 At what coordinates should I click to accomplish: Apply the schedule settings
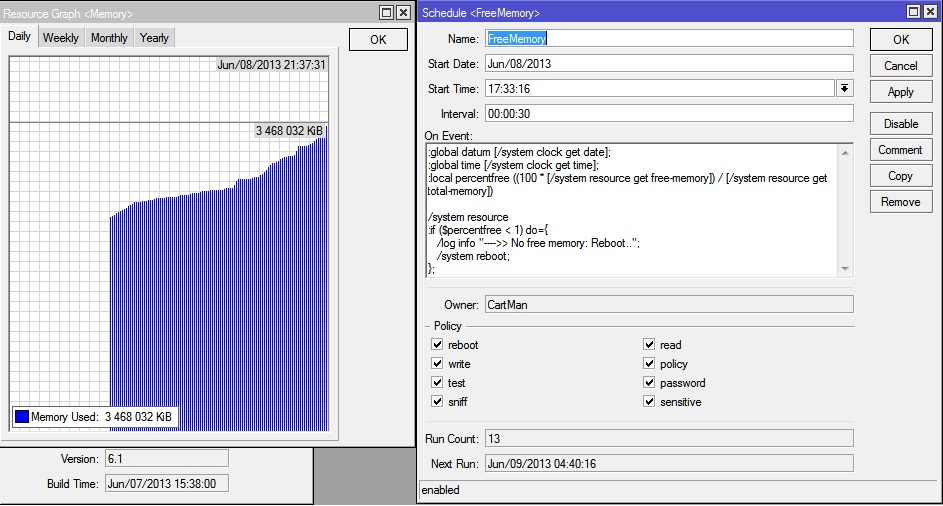click(x=901, y=91)
